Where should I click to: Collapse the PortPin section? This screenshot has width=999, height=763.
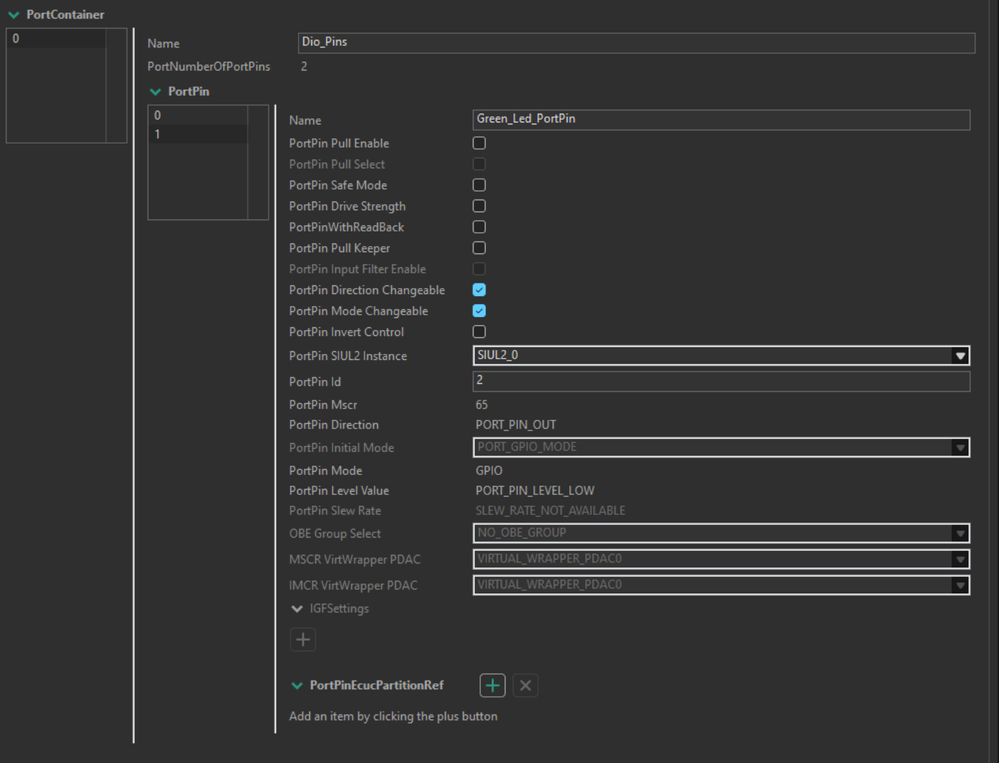coord(155,92)
